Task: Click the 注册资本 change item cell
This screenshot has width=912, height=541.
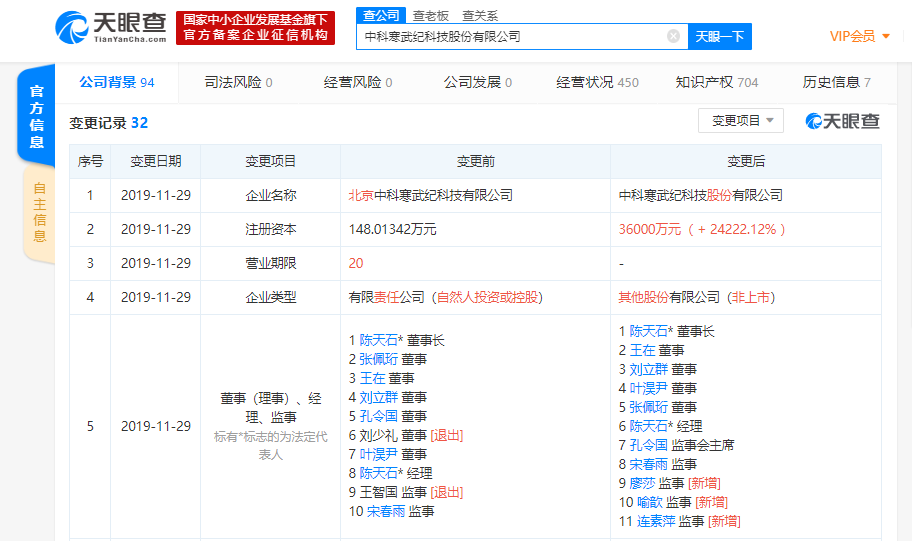Action: pos(270,230)
